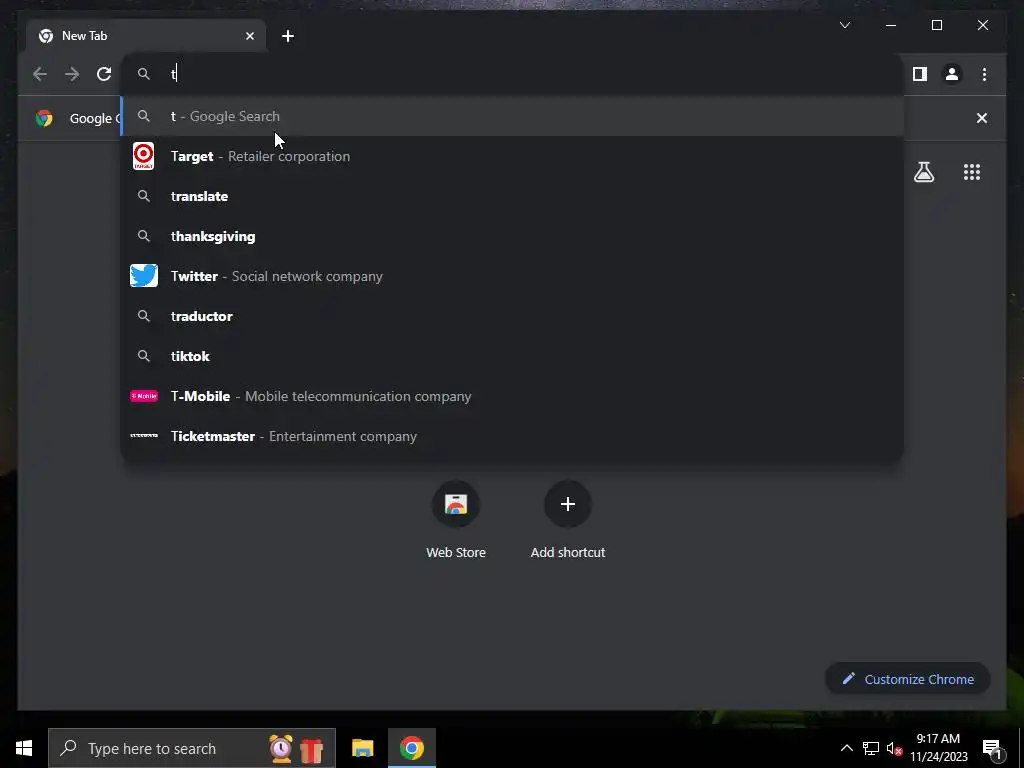Click the taskbar search box

(191, 748)
